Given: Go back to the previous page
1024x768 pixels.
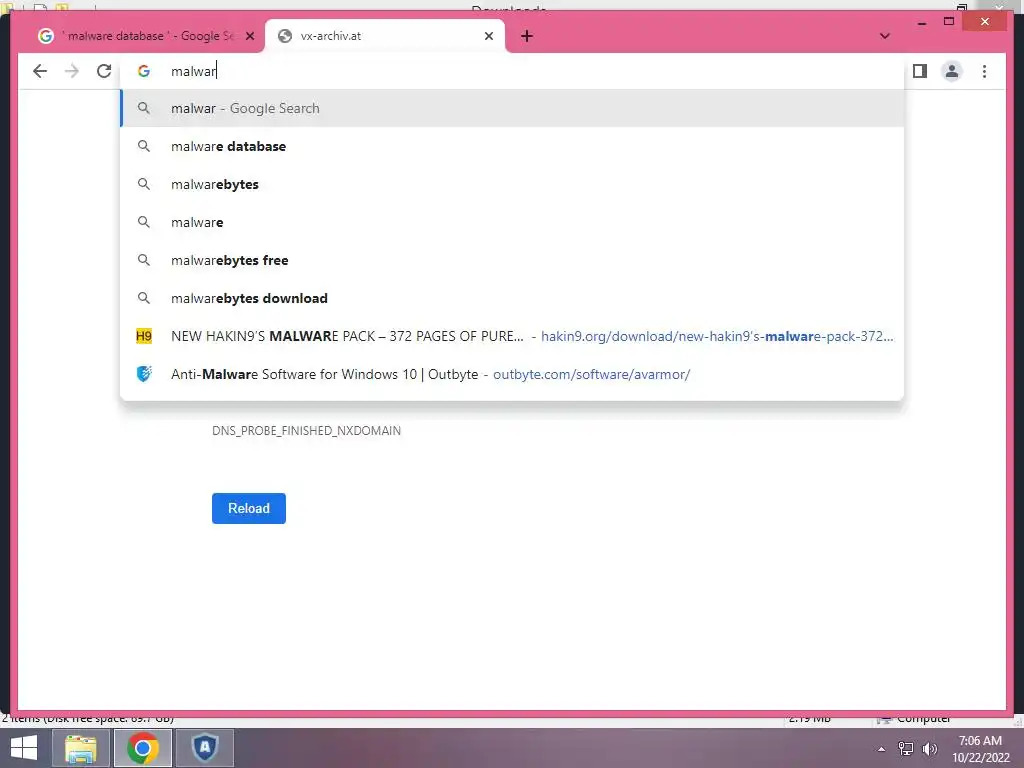Looking at the screenshot, I should click(40, 71).
